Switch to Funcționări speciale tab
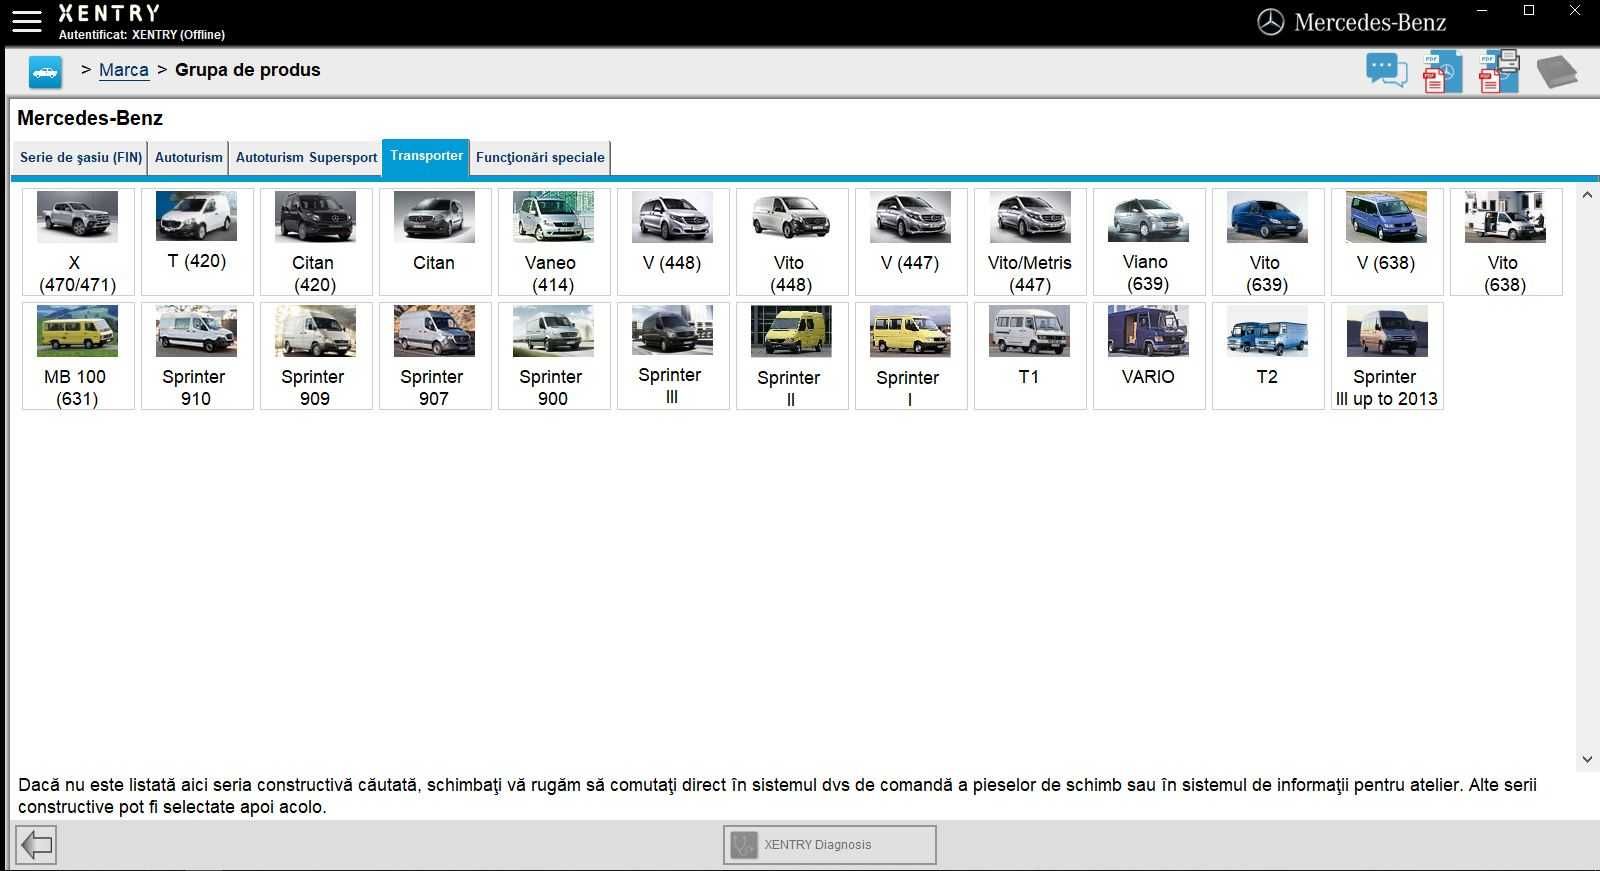The image size is (1600, 871). pyautogui.click(x=540, y=158)
